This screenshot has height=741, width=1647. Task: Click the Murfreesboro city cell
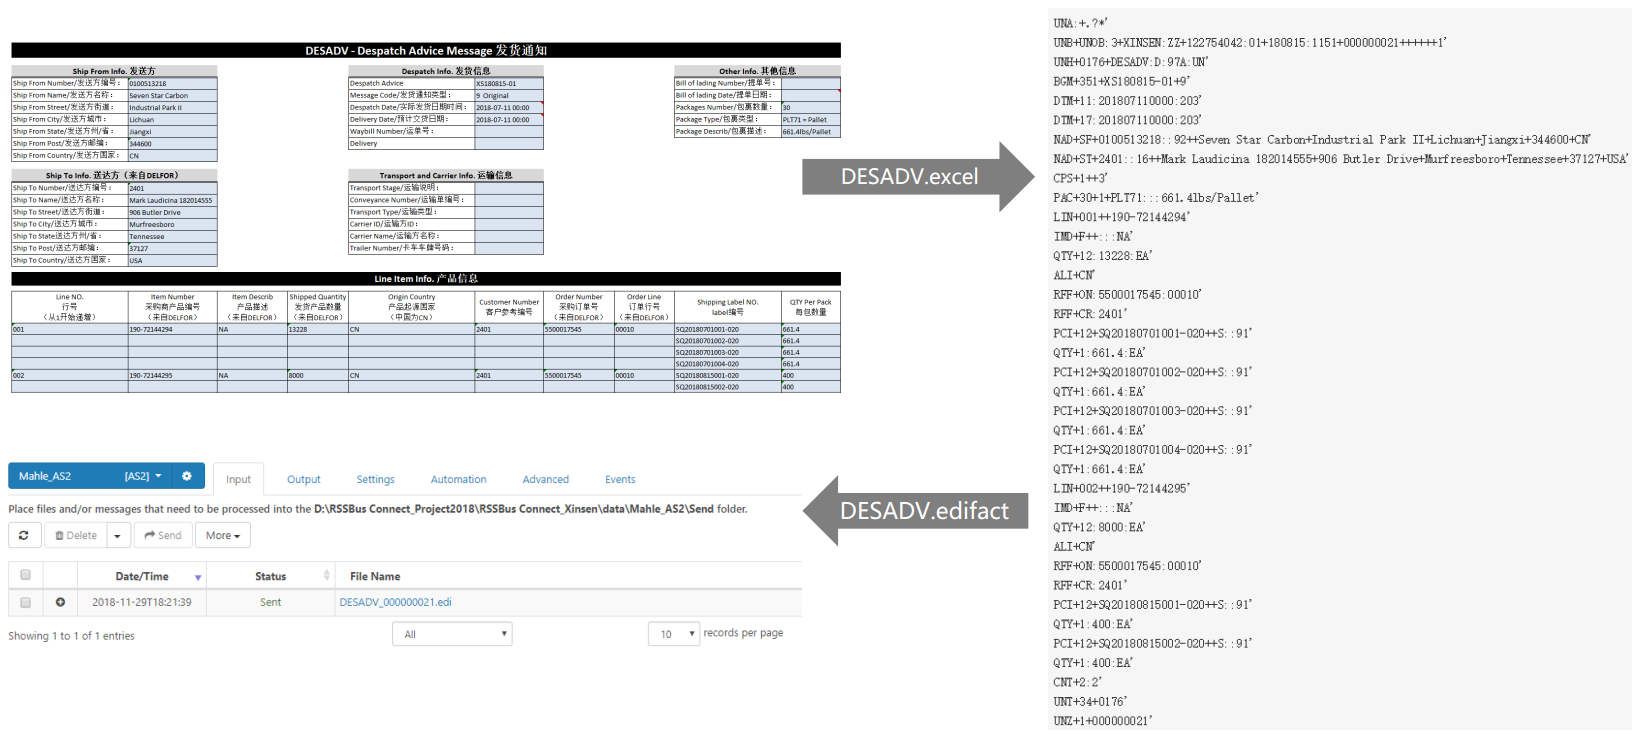coord(172,224)
